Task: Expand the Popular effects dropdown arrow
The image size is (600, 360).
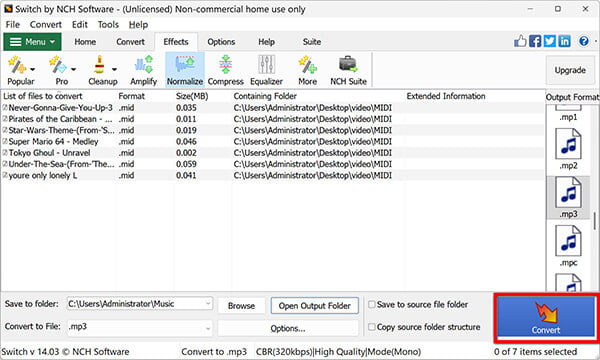Action: 33,70
